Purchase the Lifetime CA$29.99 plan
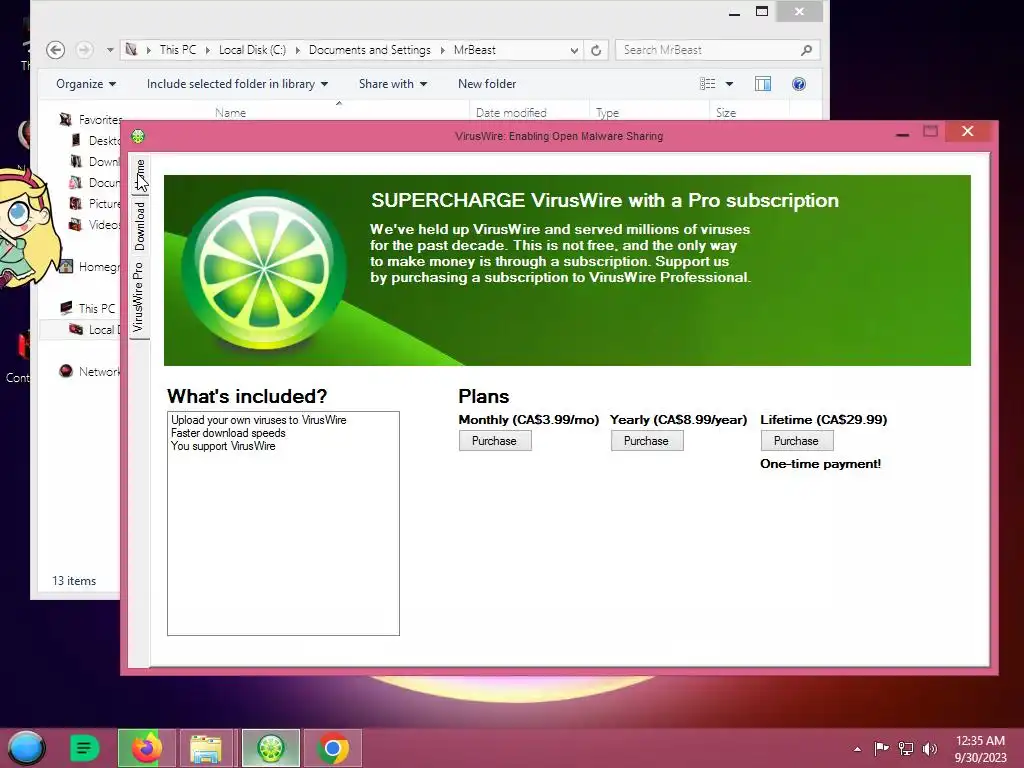The image size is (1024, 768). click(797, 441)
